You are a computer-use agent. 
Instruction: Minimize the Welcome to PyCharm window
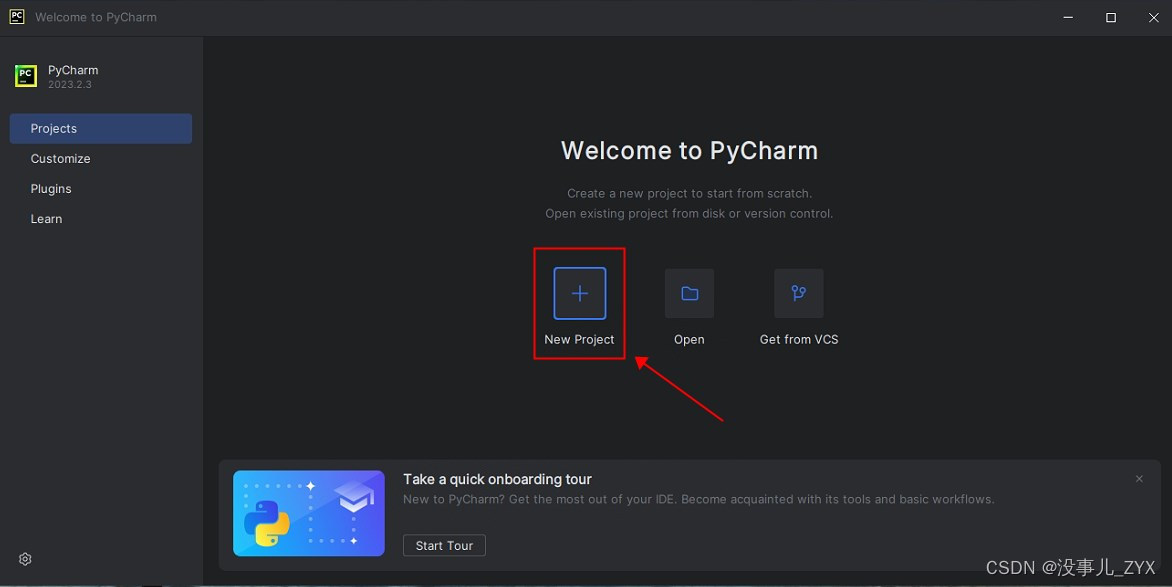coord(1068,17)
